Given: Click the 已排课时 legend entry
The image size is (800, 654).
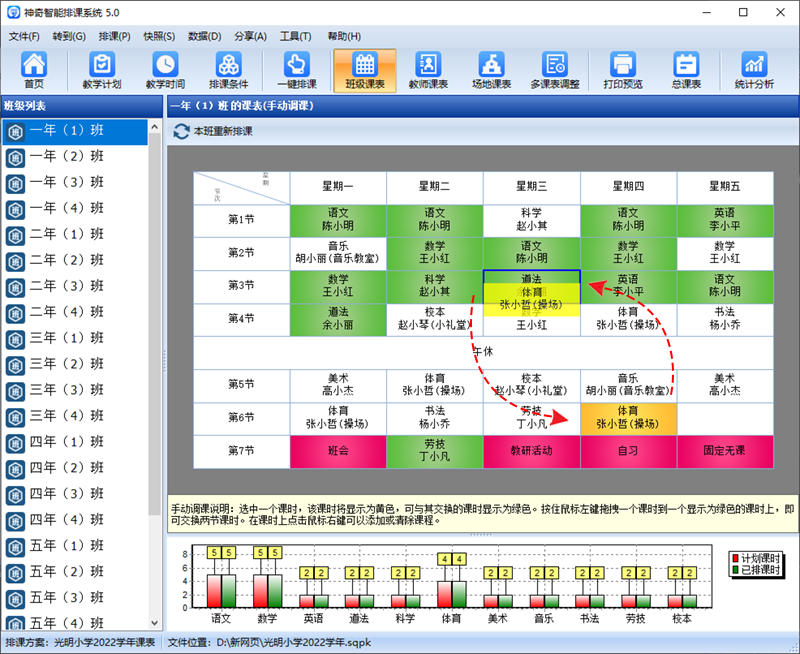Looking at the screenshot, I should pos(756,569).
